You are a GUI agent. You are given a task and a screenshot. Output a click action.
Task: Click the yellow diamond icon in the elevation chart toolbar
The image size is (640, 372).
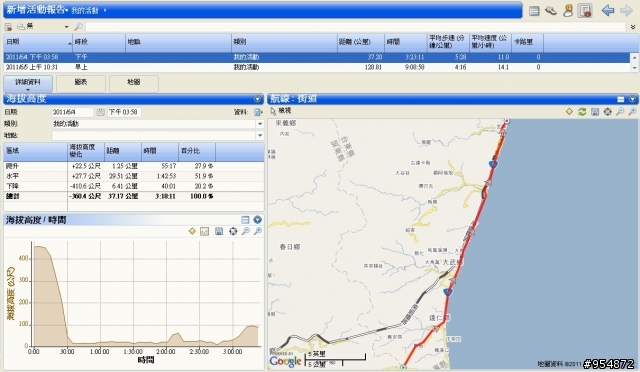(192, 231)
